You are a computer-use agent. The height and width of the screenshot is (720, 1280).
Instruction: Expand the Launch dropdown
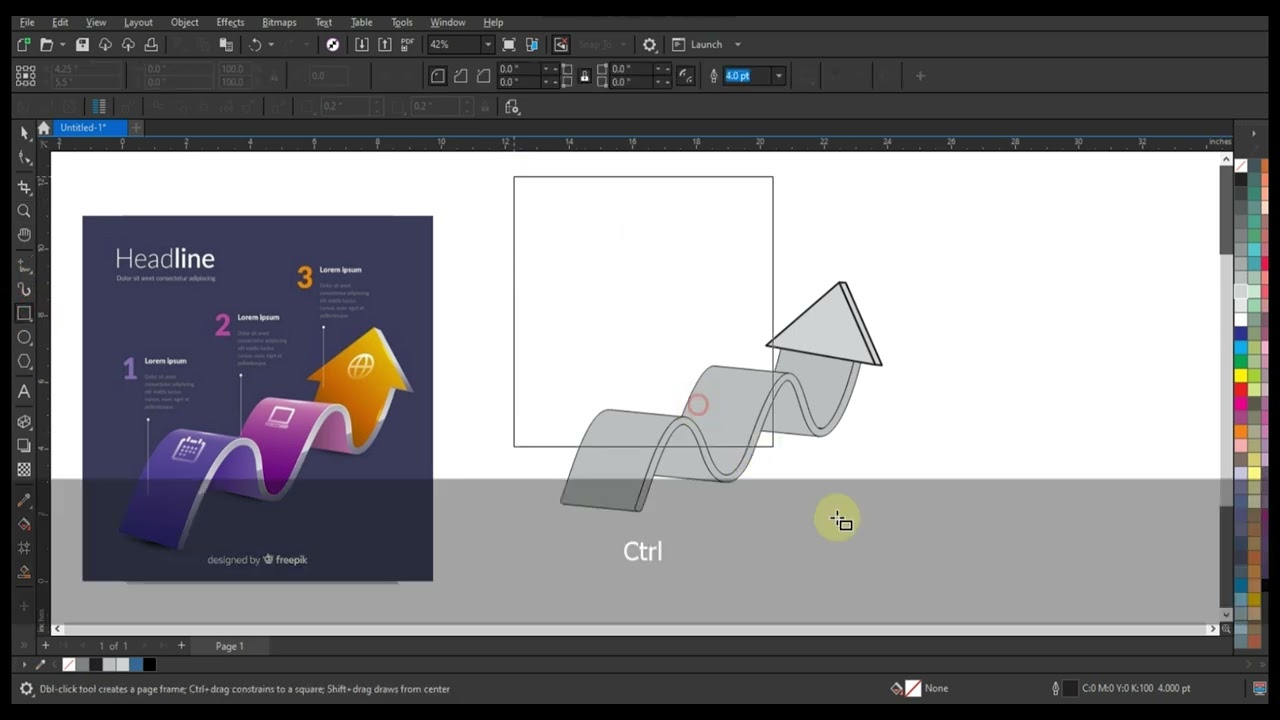tap(738, 44)
